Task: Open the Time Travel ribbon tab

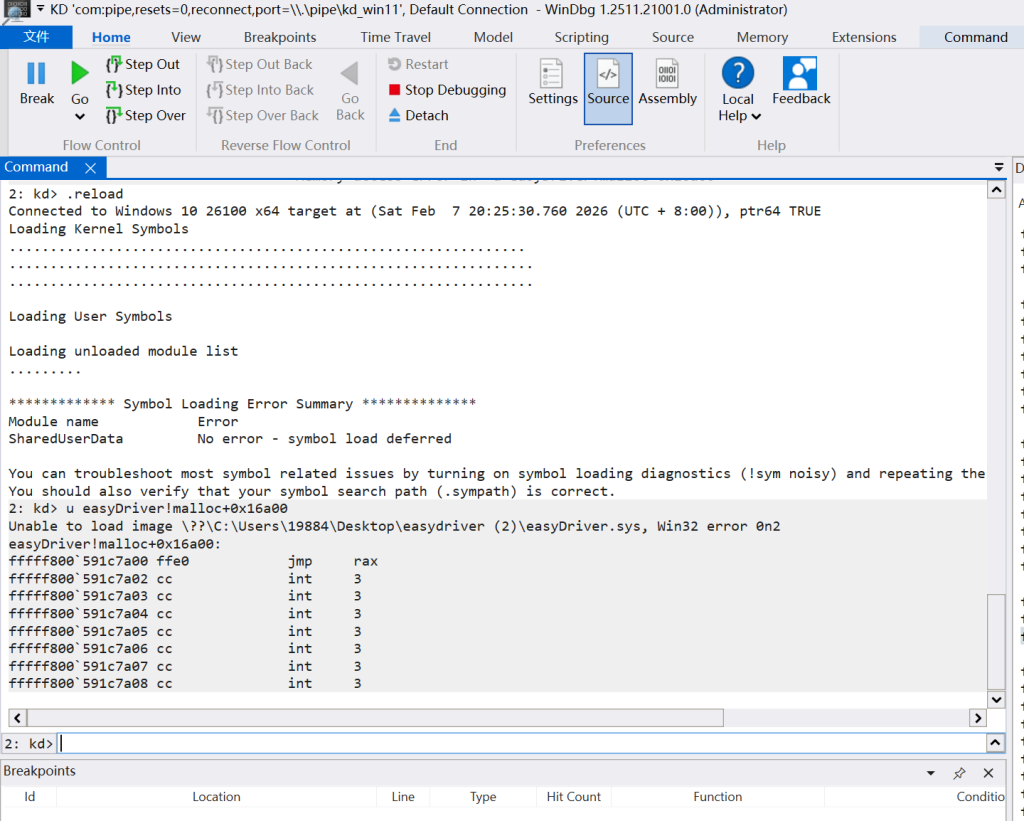Action: [396, 37]
